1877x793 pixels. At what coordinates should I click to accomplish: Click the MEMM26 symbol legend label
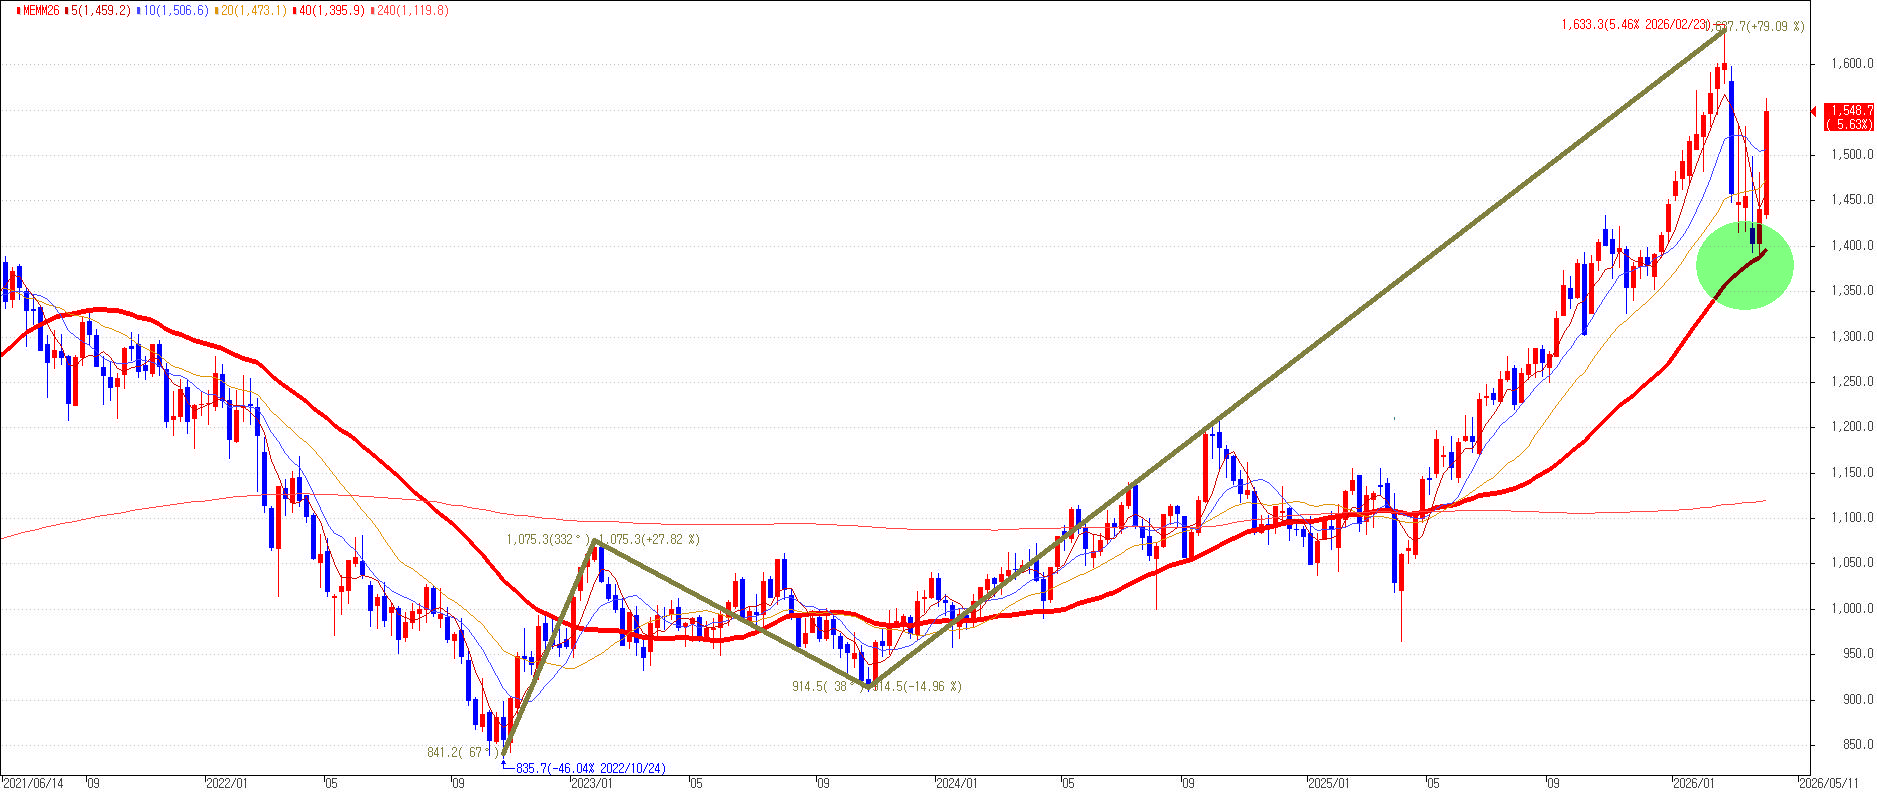38,10
